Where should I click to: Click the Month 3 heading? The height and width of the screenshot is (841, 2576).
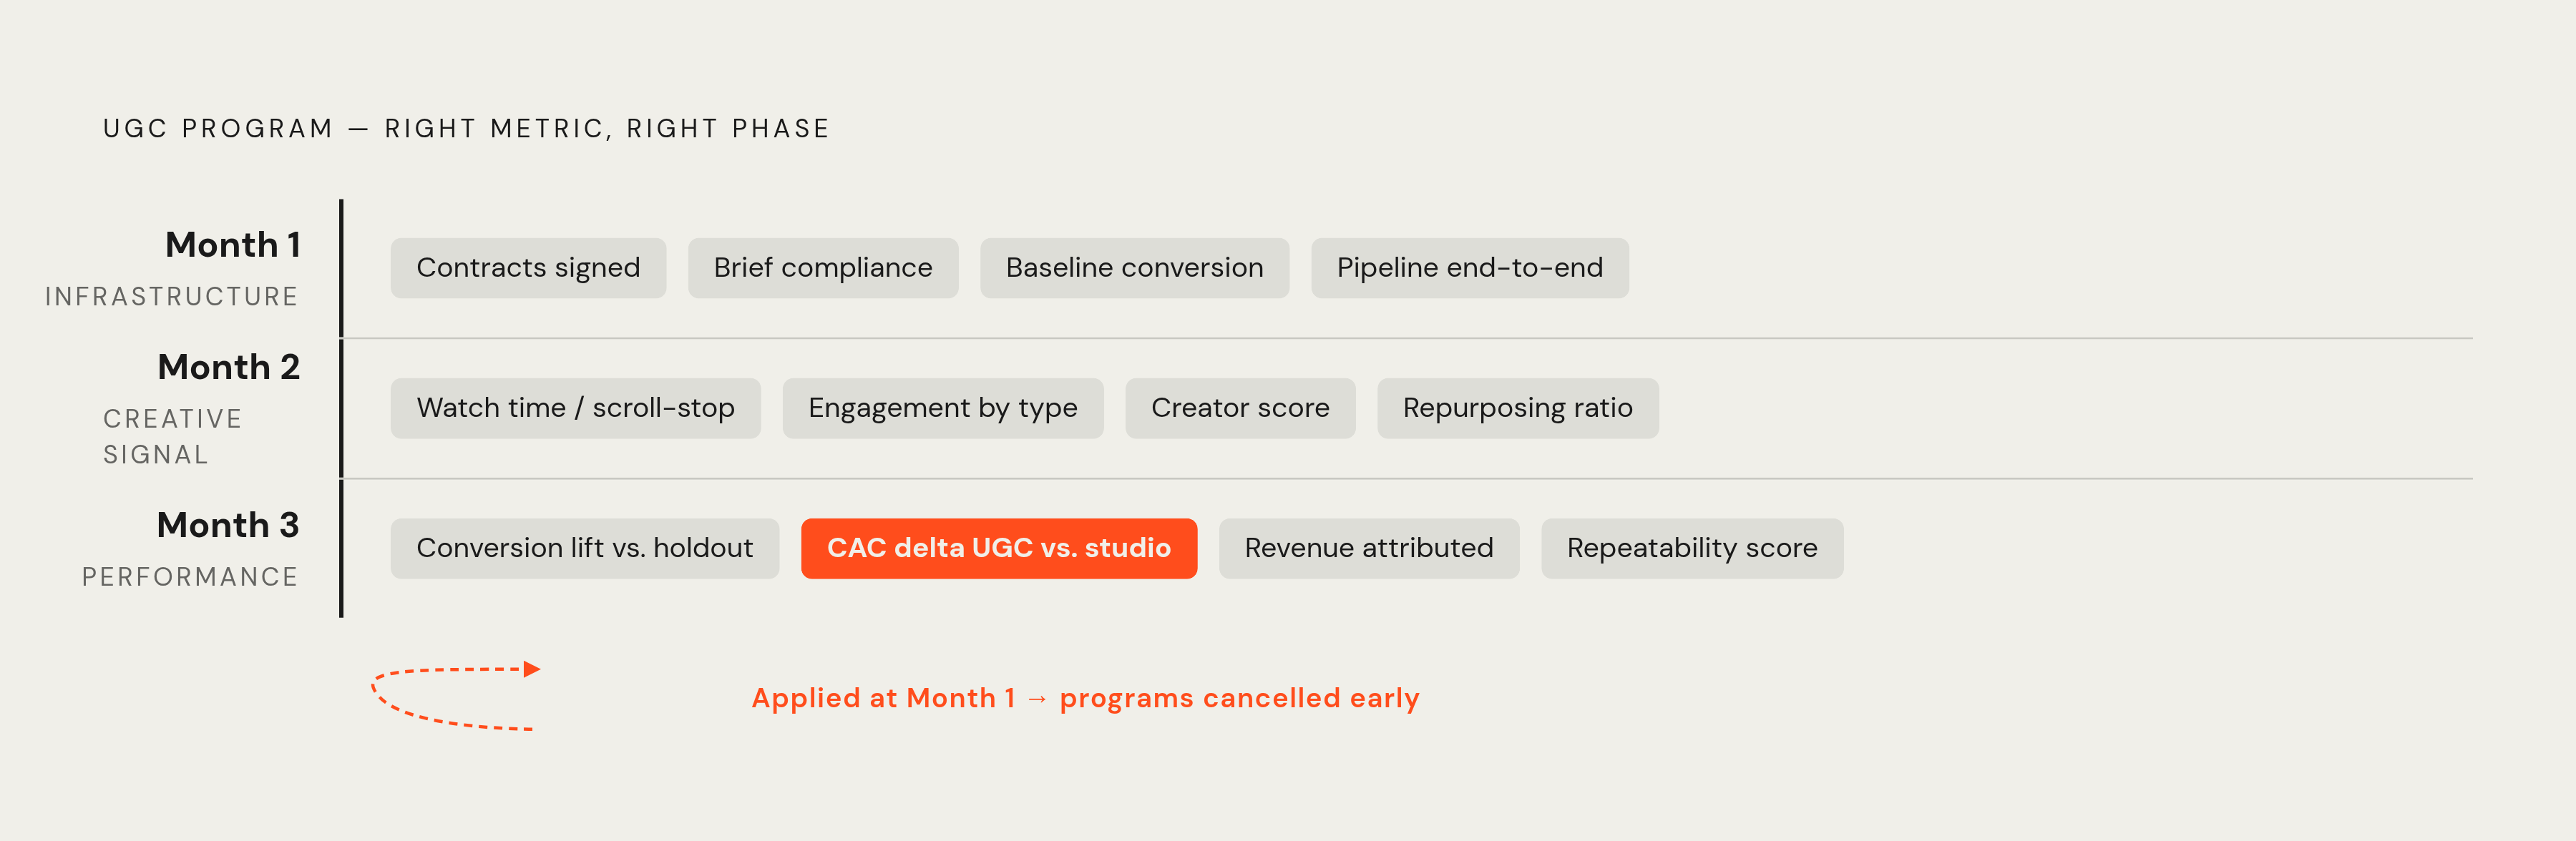click(x=228, y=525)
